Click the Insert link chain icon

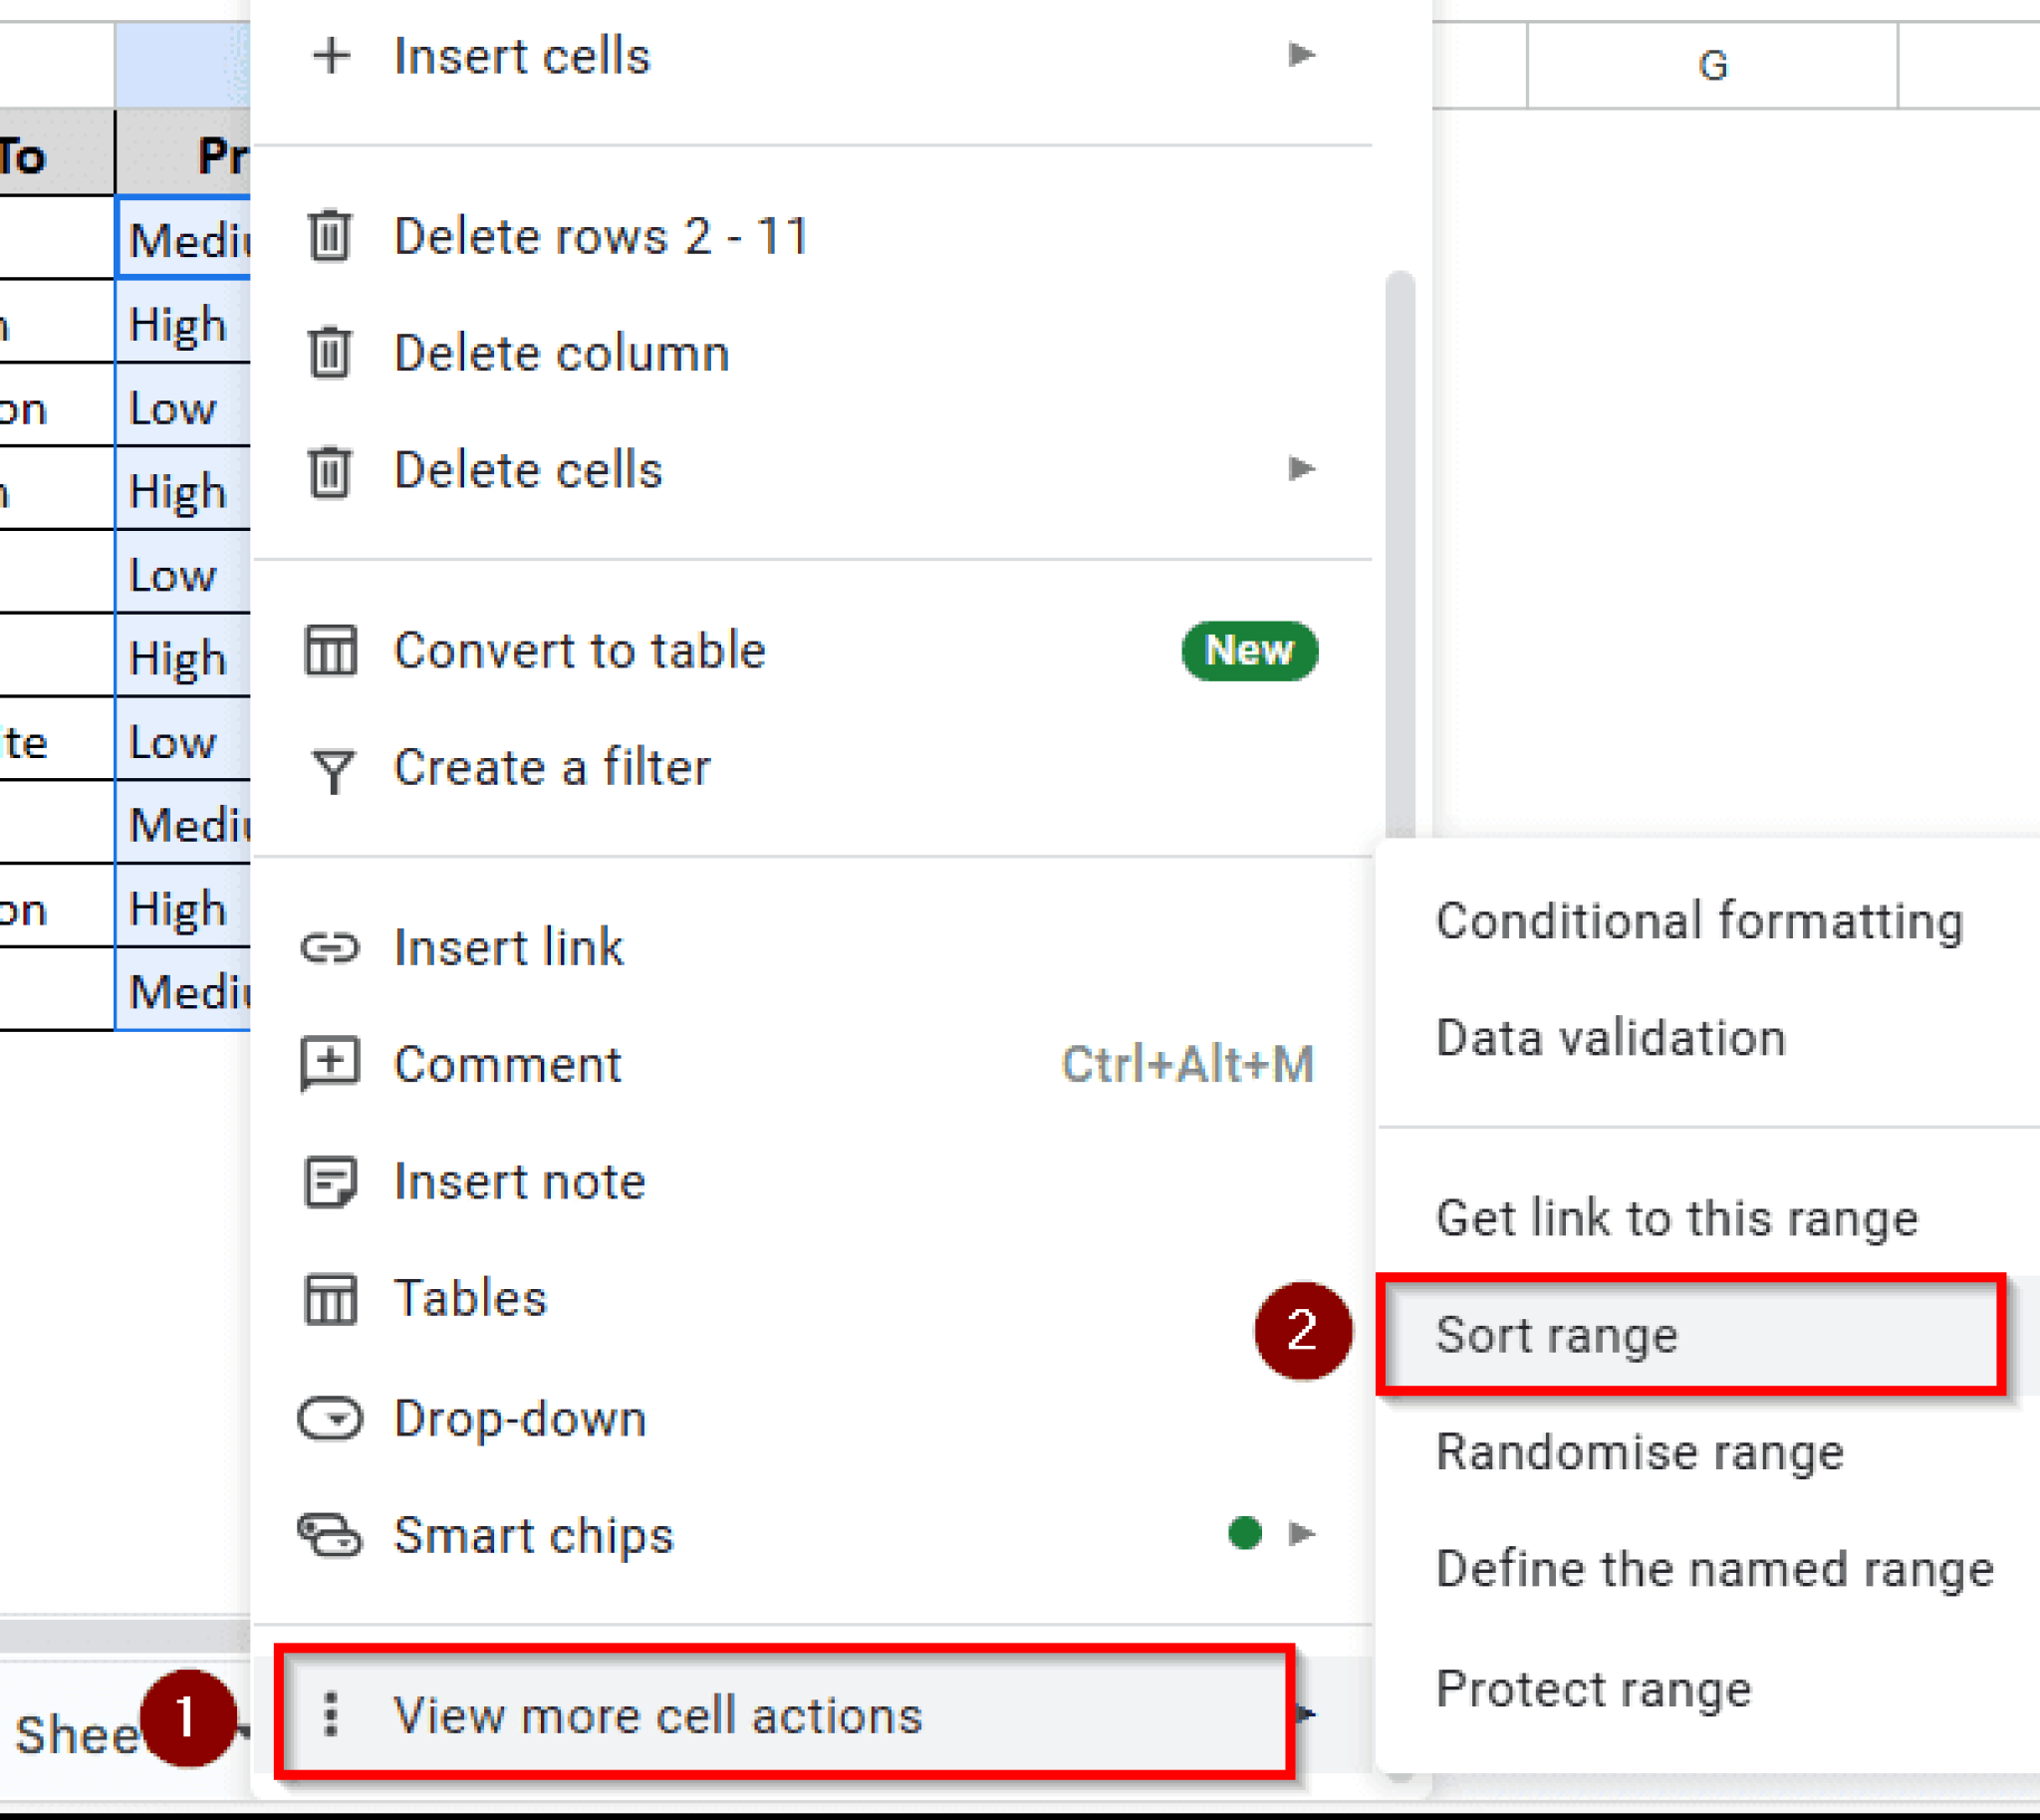click(331, 947)
